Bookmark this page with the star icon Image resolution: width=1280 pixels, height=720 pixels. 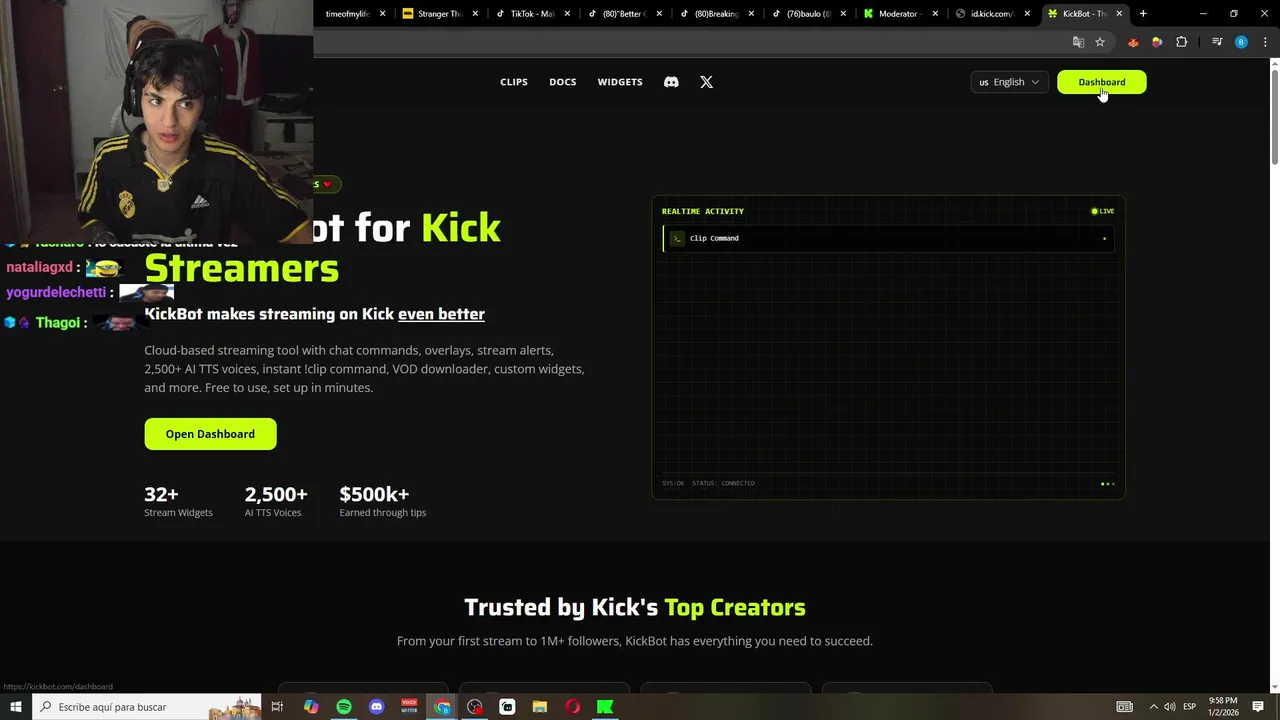(1100, 42)
